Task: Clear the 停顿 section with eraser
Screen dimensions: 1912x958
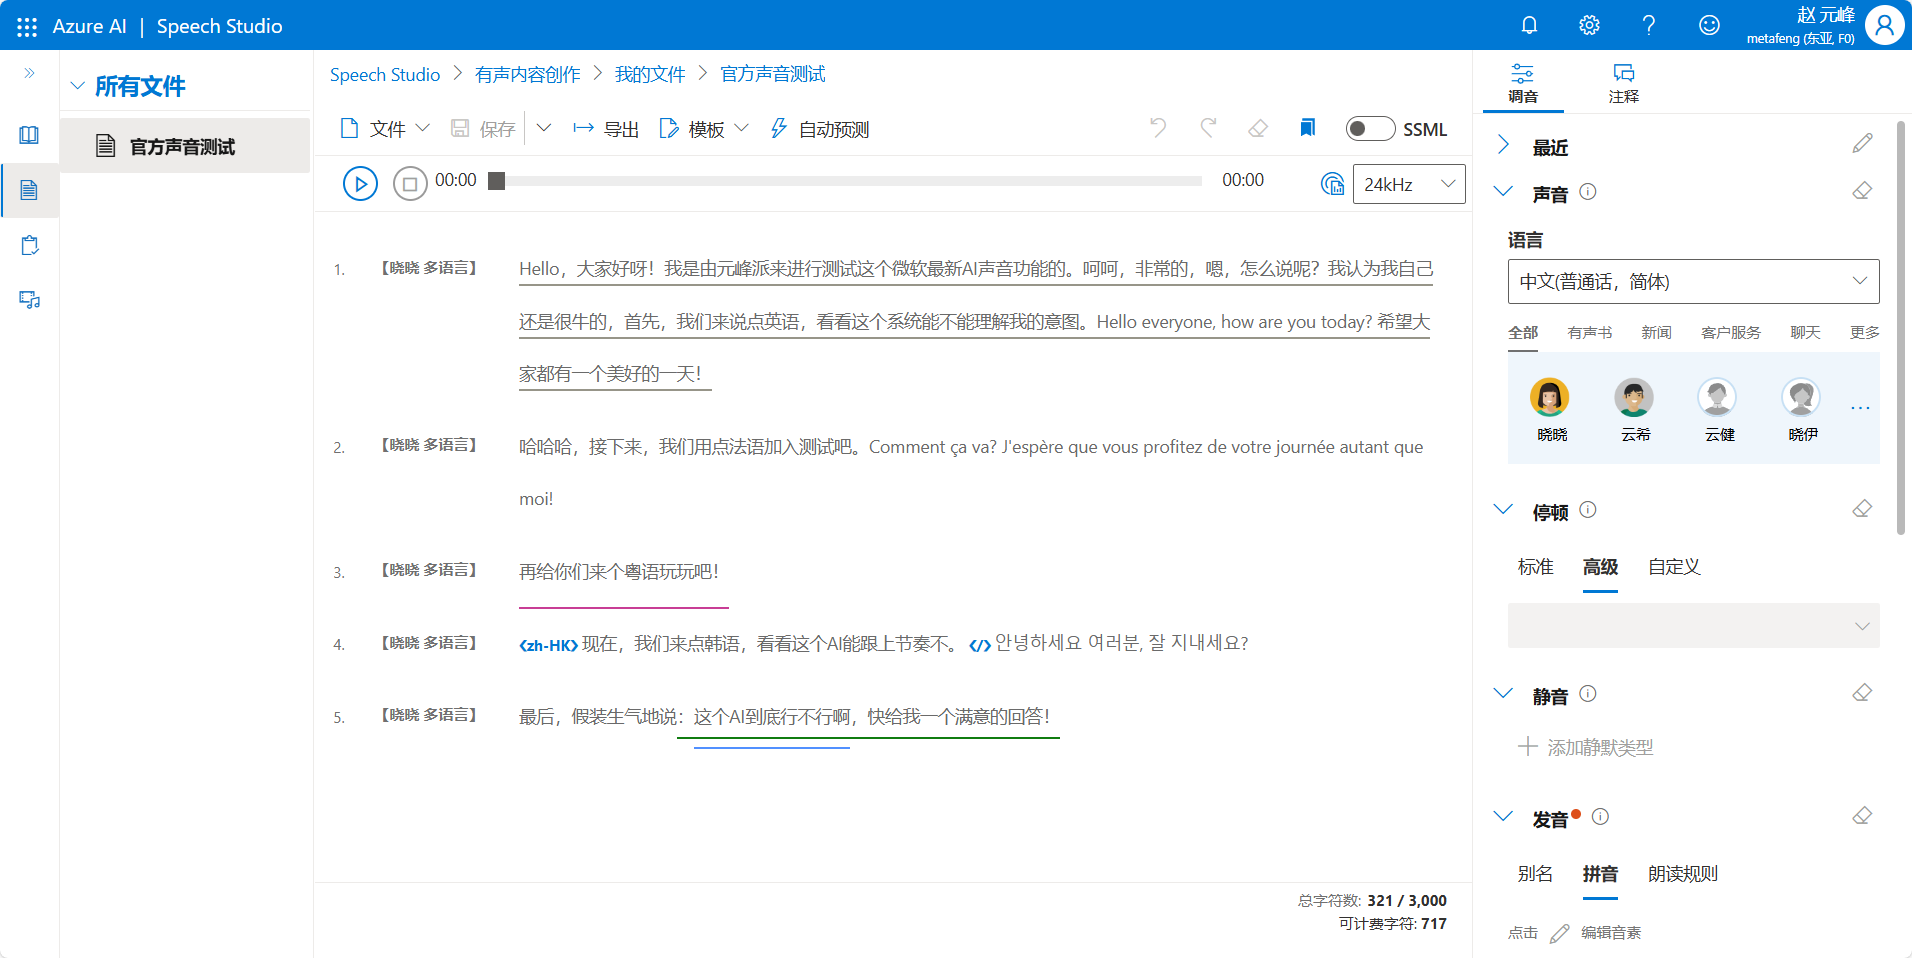Action: 1862,509
